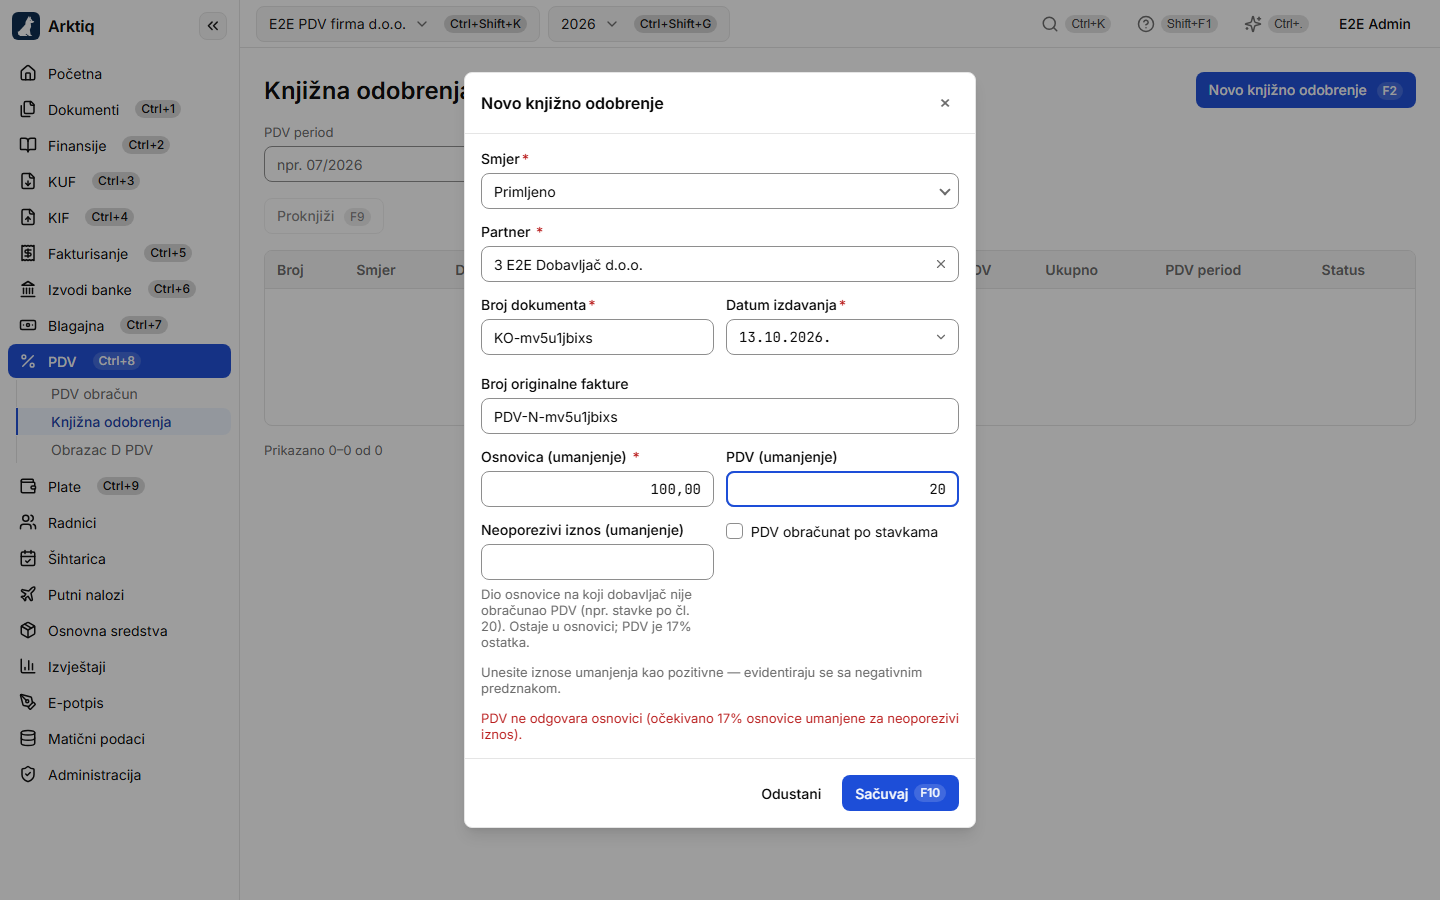Click the Dokumenti files icon

point(28,110)
